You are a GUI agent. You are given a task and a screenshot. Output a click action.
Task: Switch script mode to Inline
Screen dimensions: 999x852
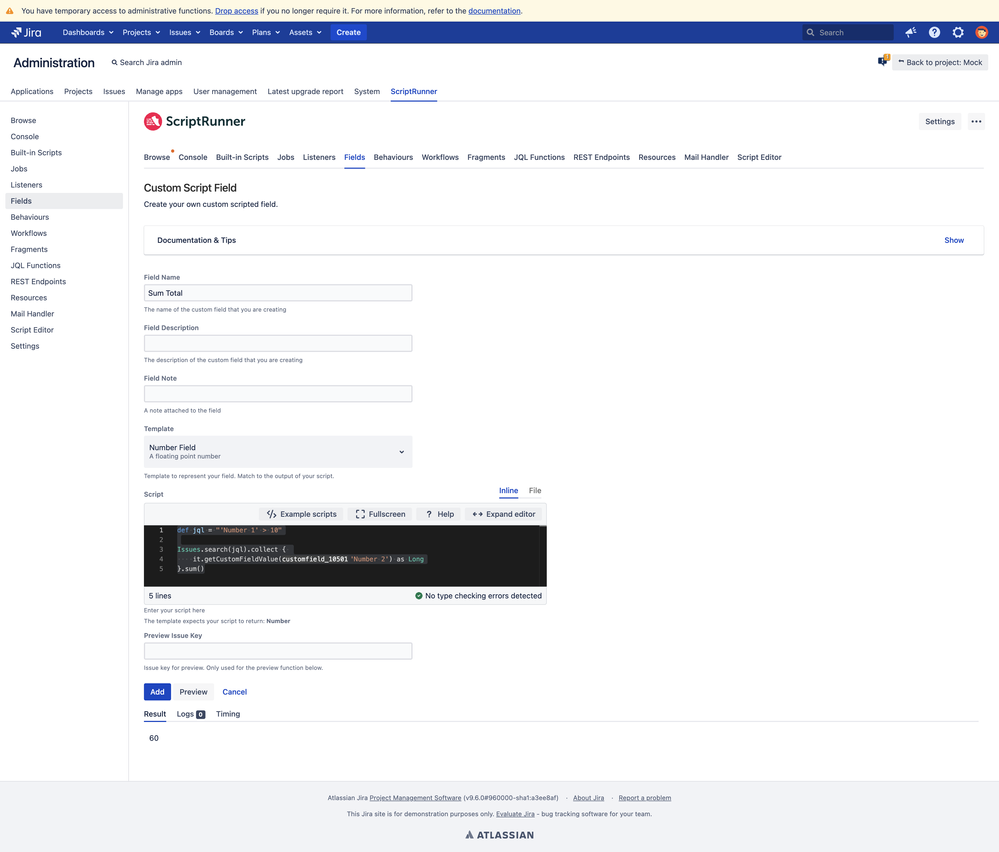pyautogui.click(x=508, y=491)
